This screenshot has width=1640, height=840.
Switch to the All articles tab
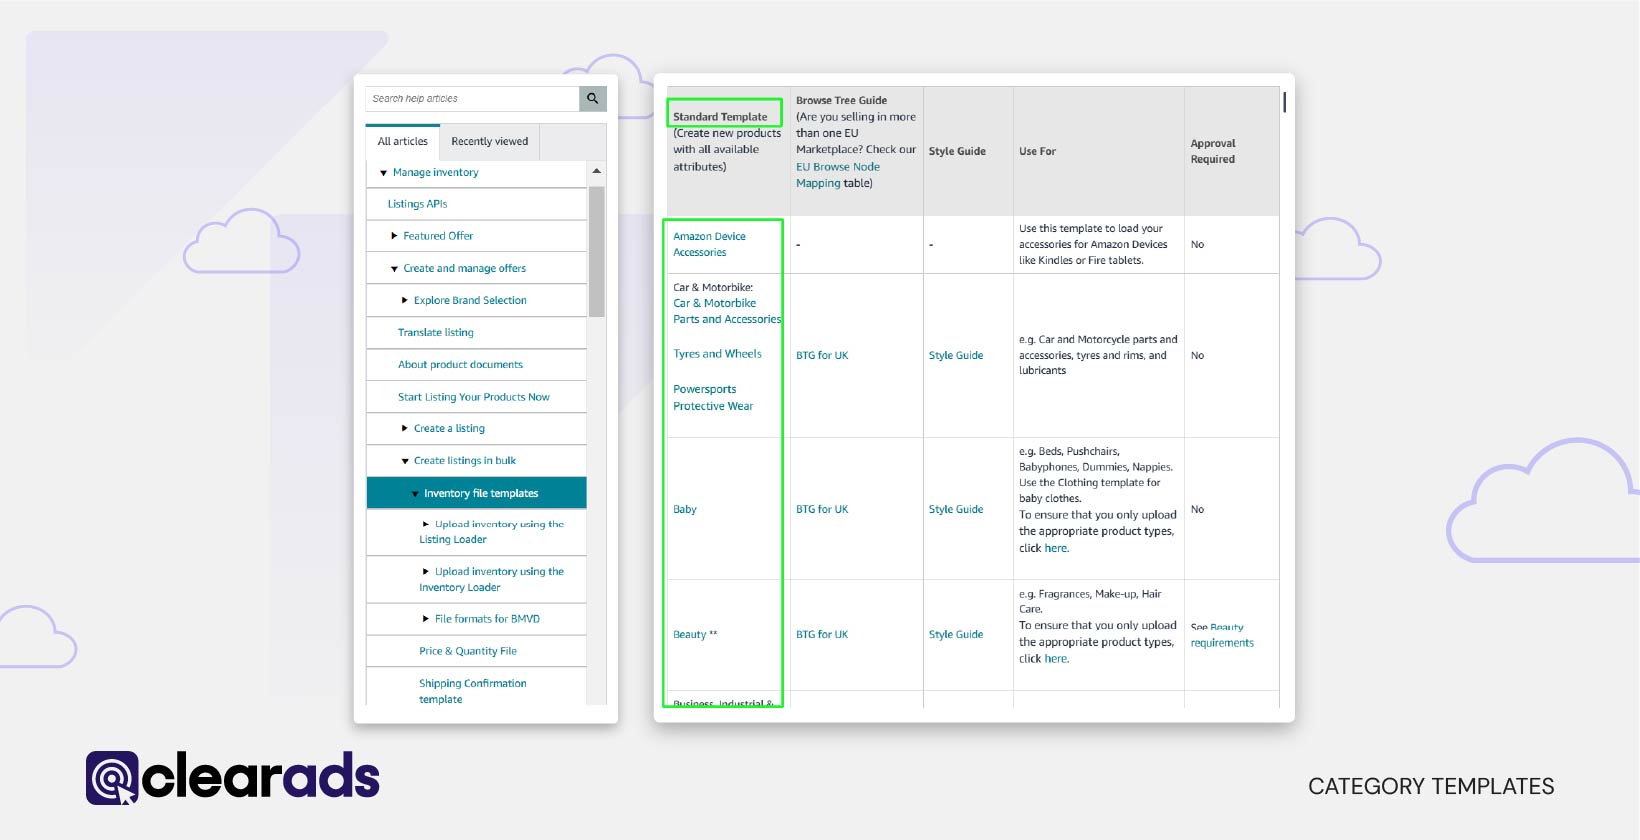click(x=402, y=142)
